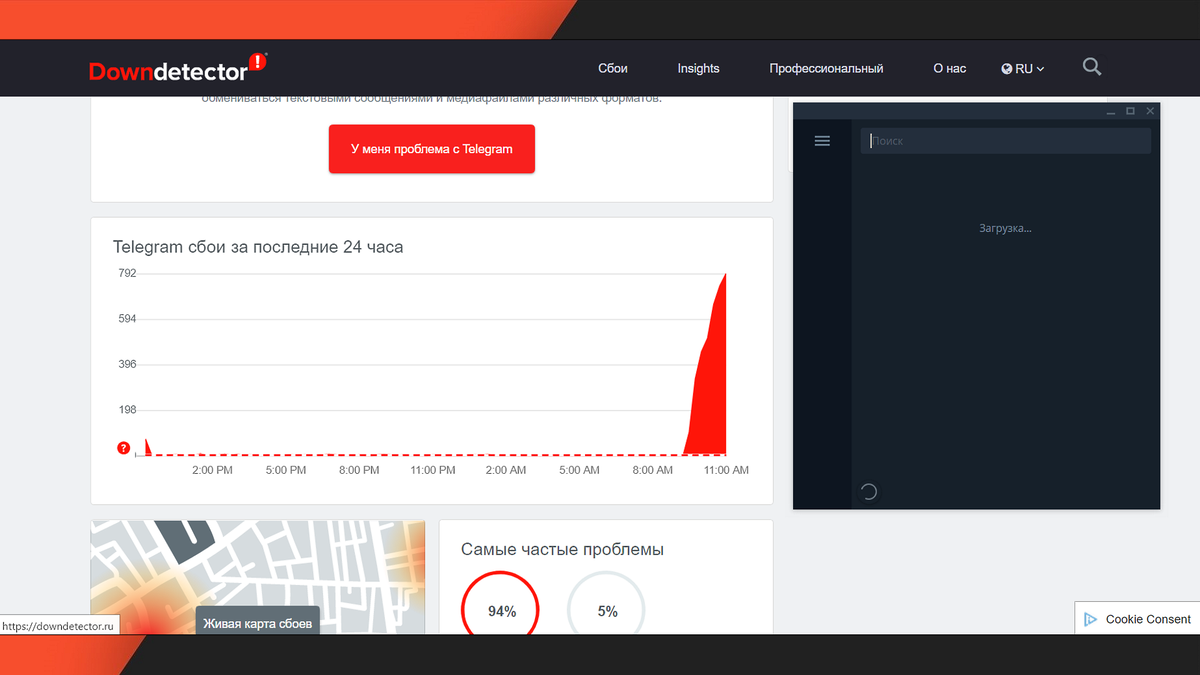The width and height of the screenshot is (1200, 675).
Task: Click the 594 axis value
Action: coord(127,319)
